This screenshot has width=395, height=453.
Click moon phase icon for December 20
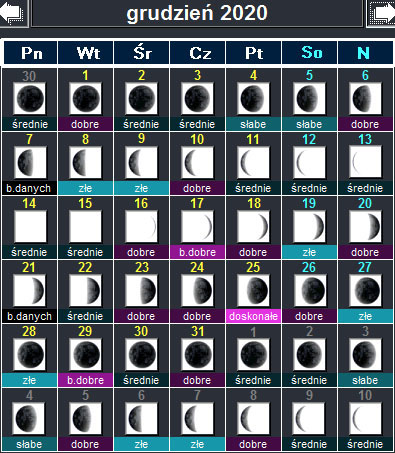coord(365,227)
